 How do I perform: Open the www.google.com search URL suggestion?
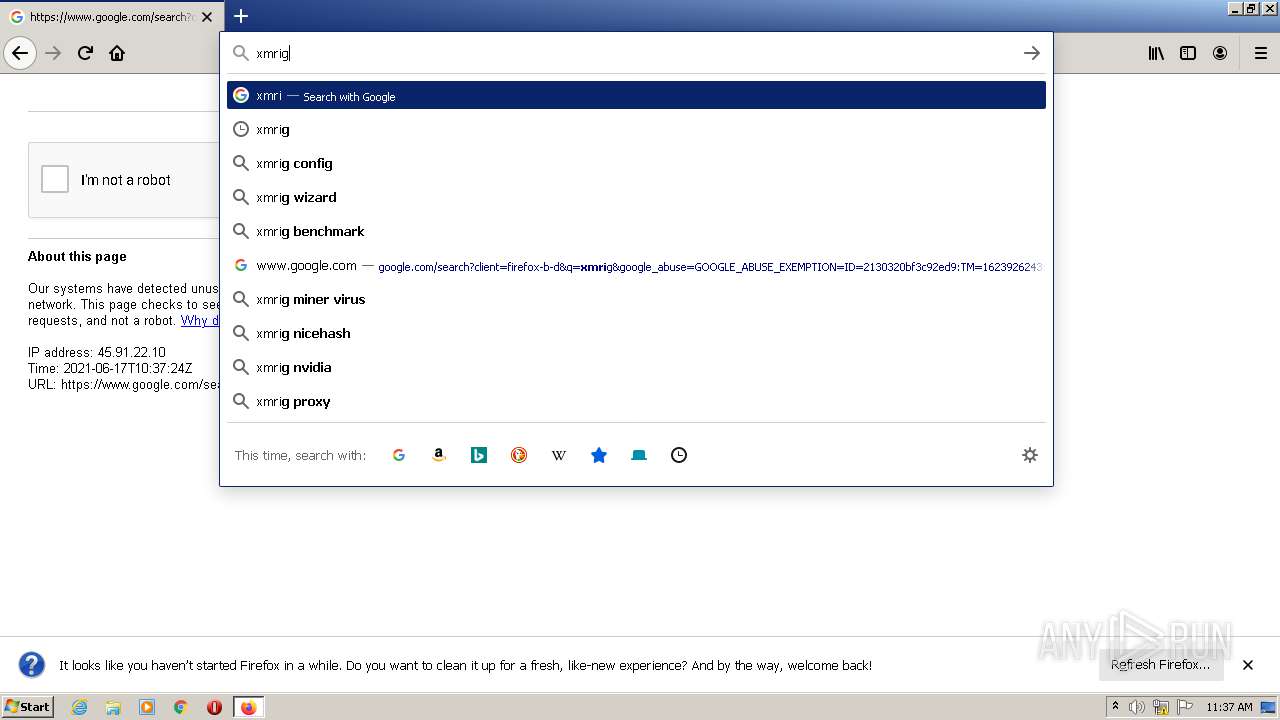click(x=636, y=265)
